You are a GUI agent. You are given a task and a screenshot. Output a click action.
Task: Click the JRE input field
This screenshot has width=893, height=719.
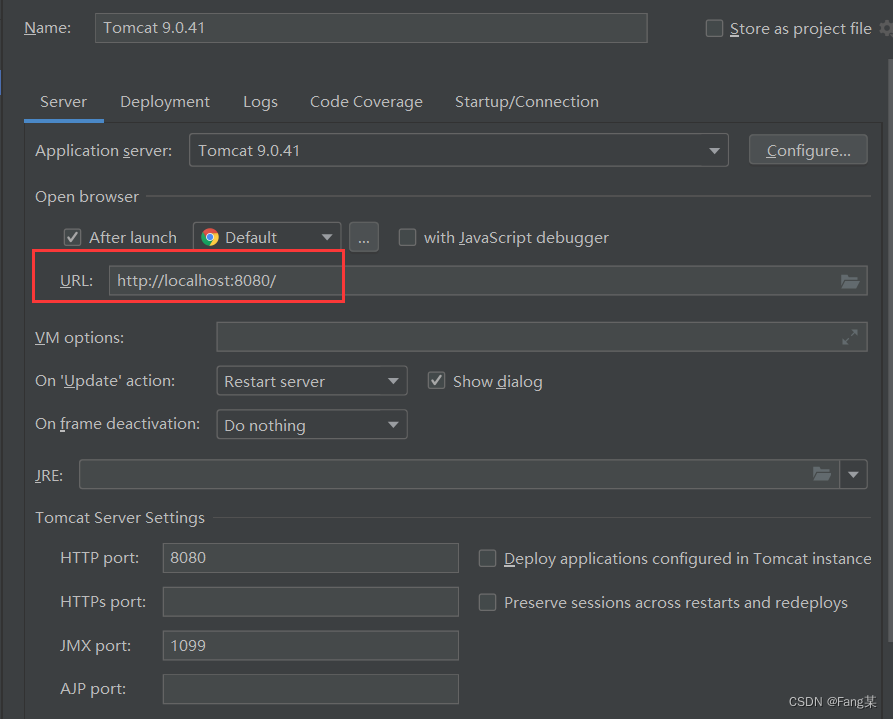(459, 474)
